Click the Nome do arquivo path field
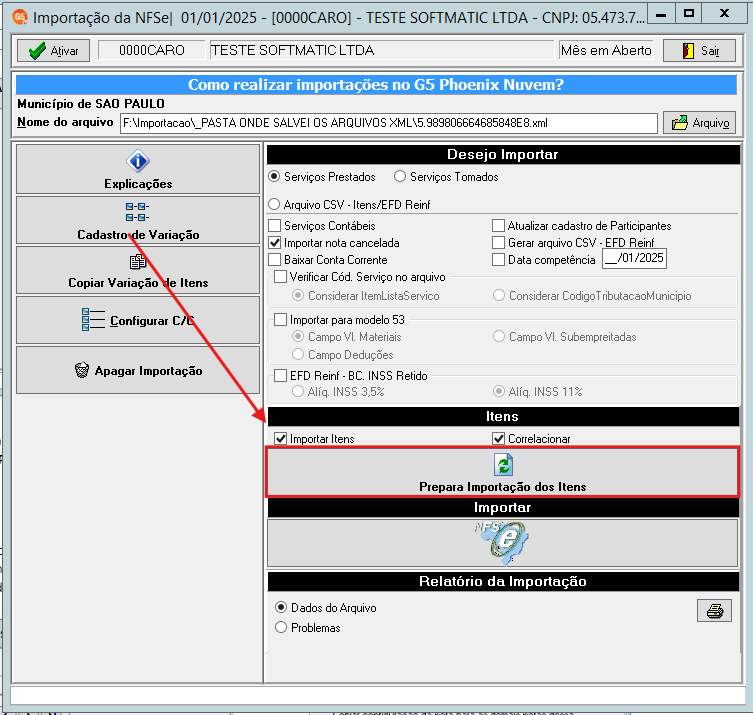Viewport: 753px width, 715px height. pyautogui.click(x=389, y=123)
